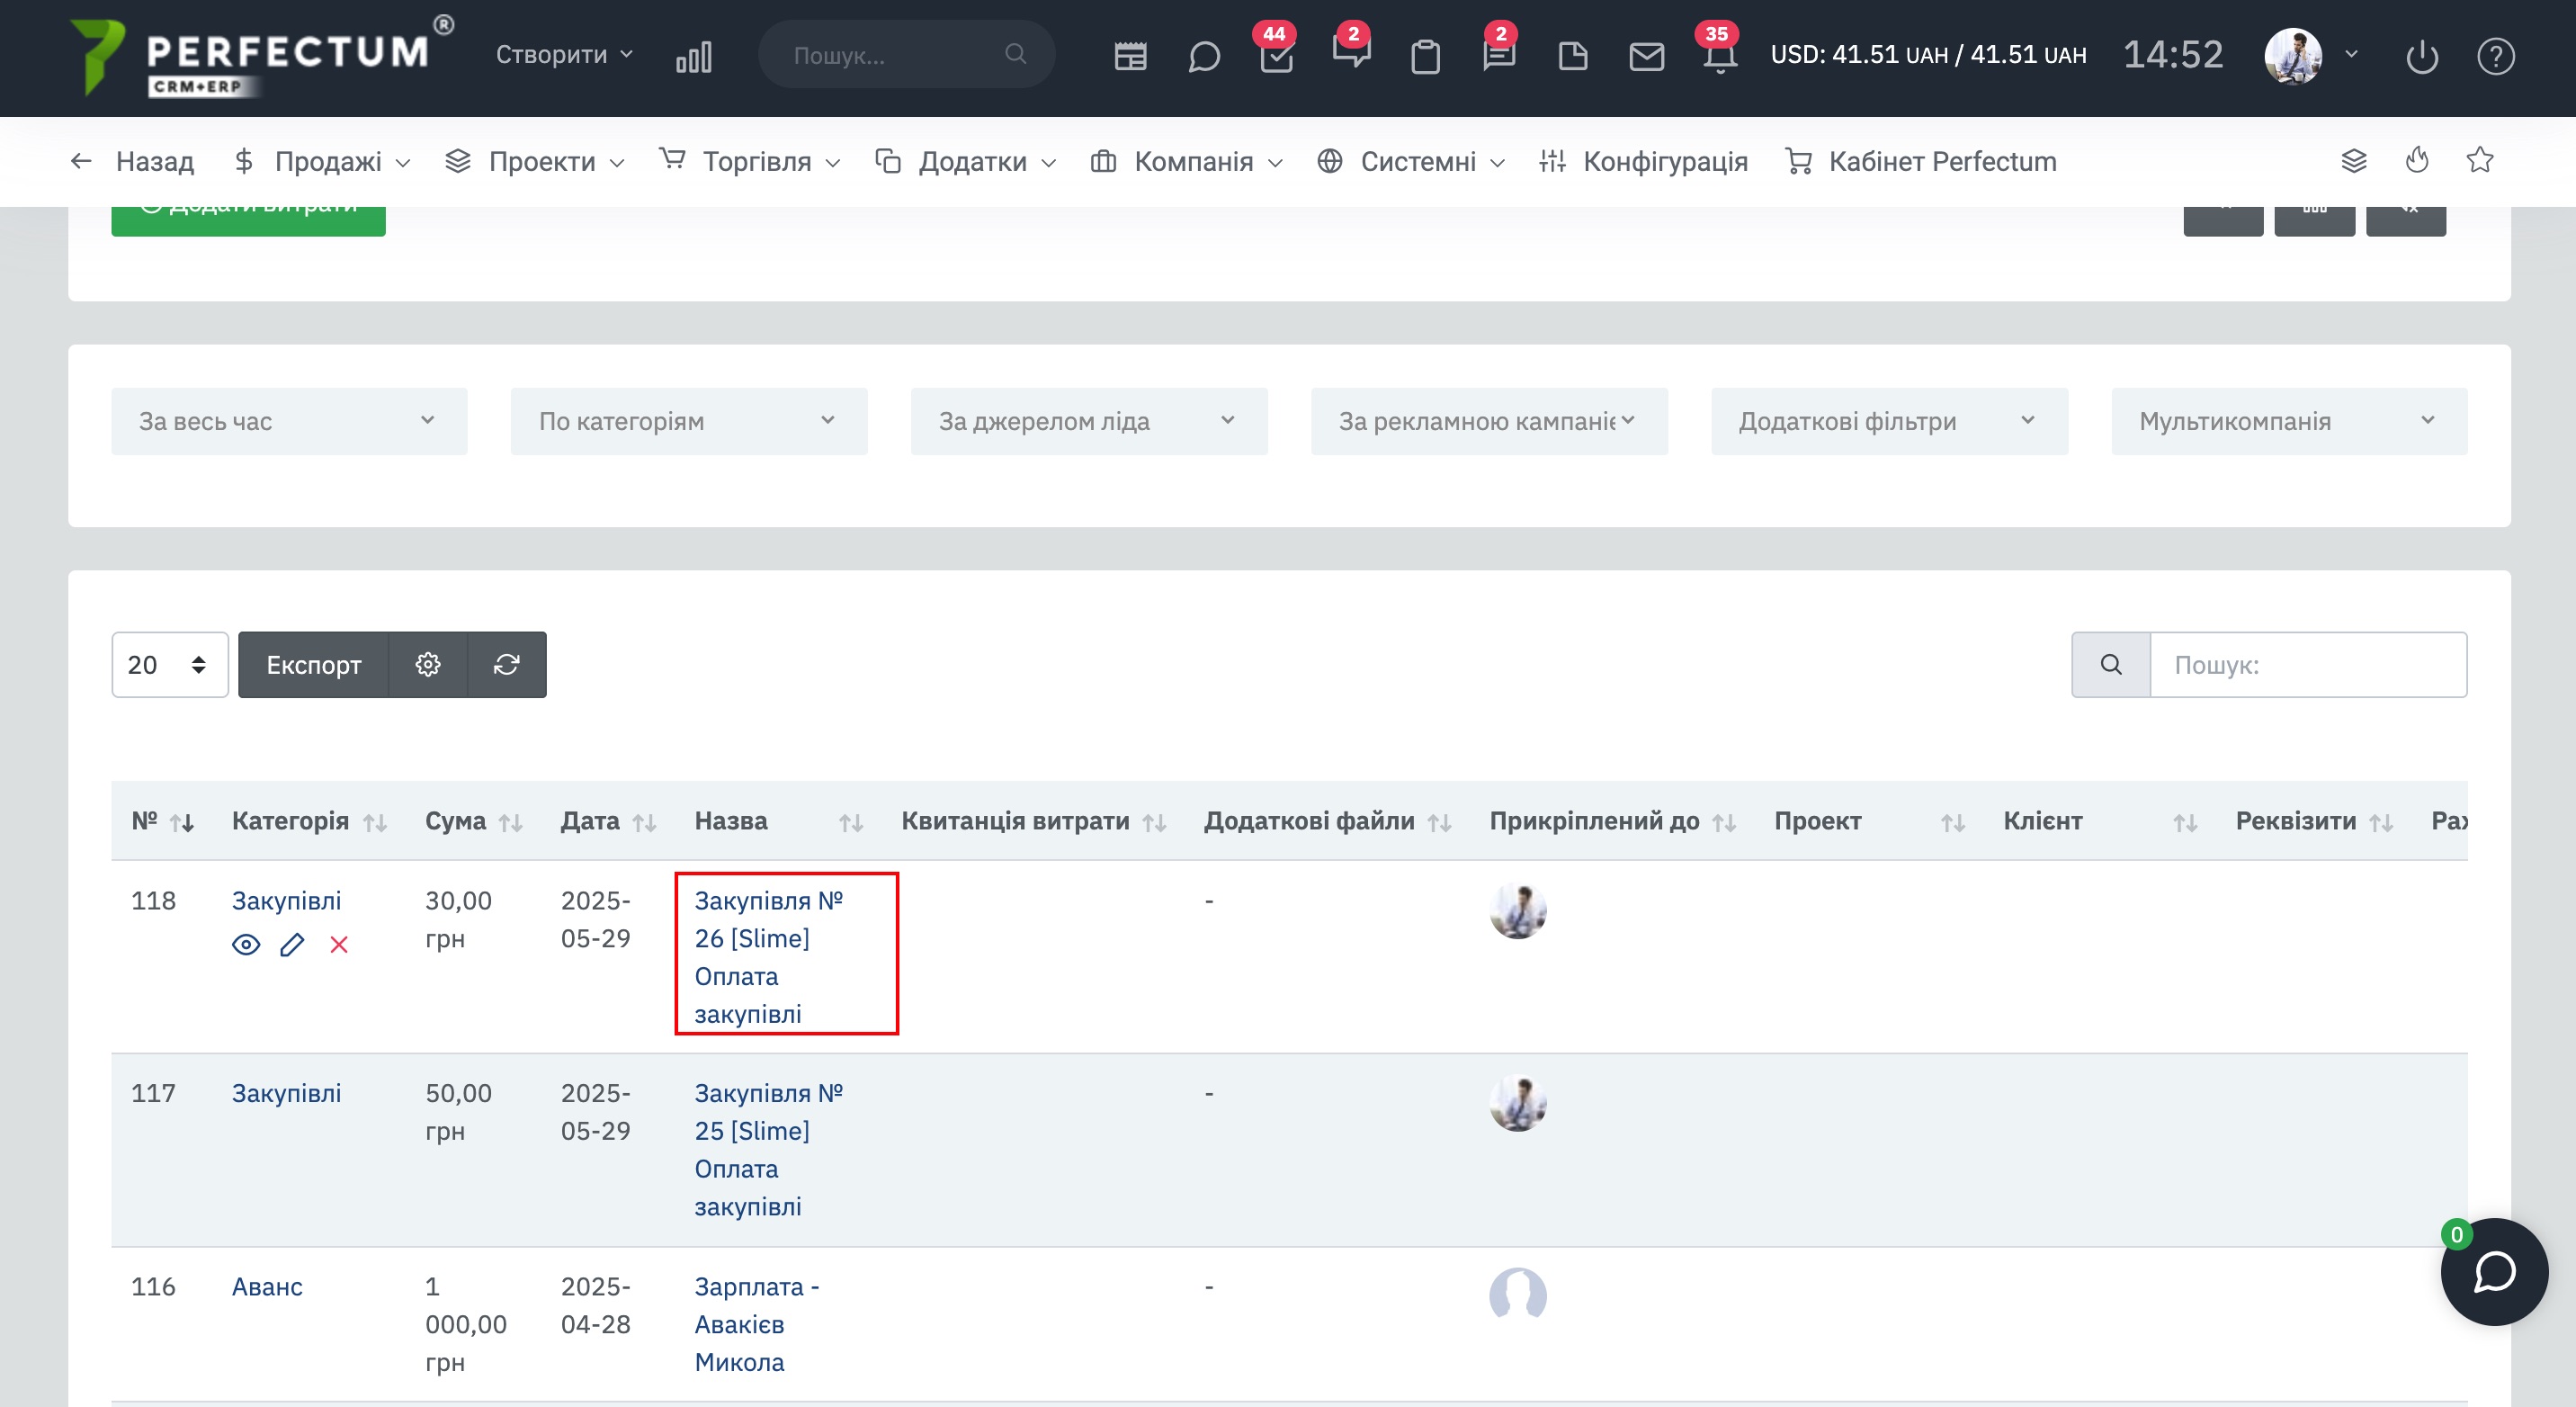Image resolution: width=2576 pixels, height=1407 pixels.
Task: Open the statistics bar chart icon
Action: (x=693, y=56)
